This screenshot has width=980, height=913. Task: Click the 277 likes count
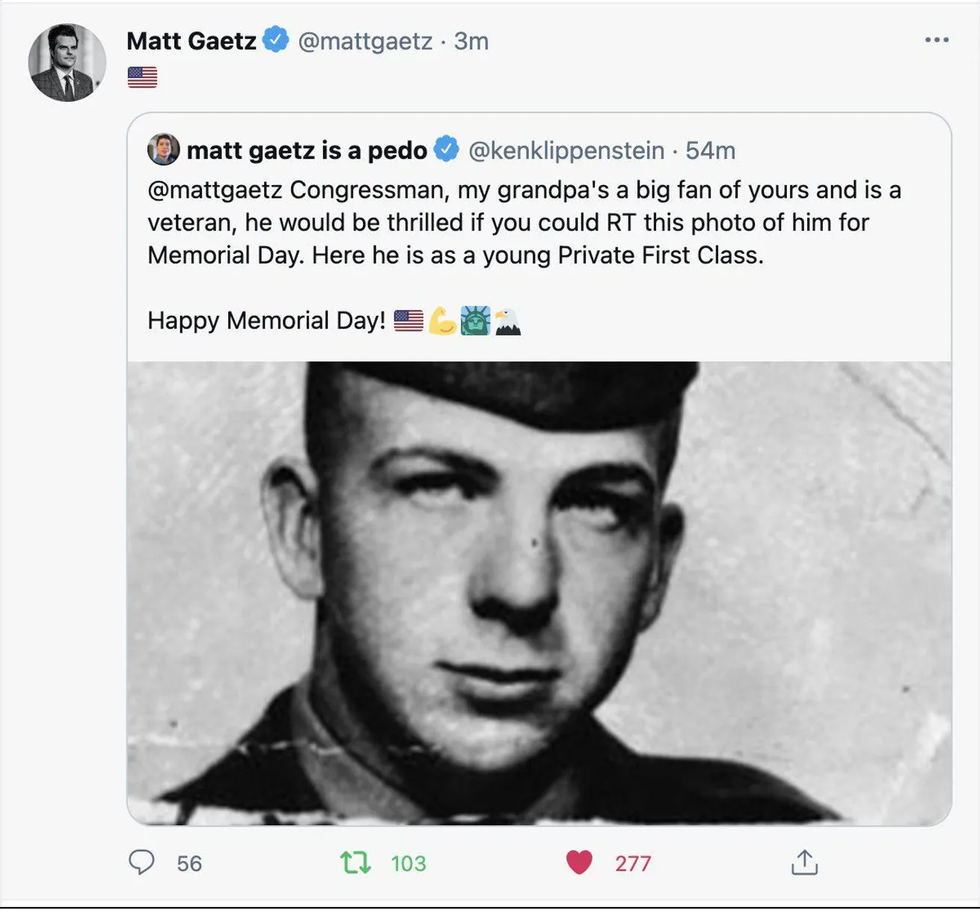[632, 864]
